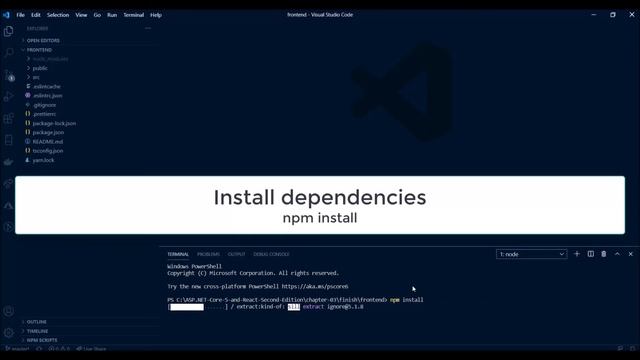This screenshot has height=360, width=640.
Task: Click the master branch status bar item
Action: pos(18,349)
